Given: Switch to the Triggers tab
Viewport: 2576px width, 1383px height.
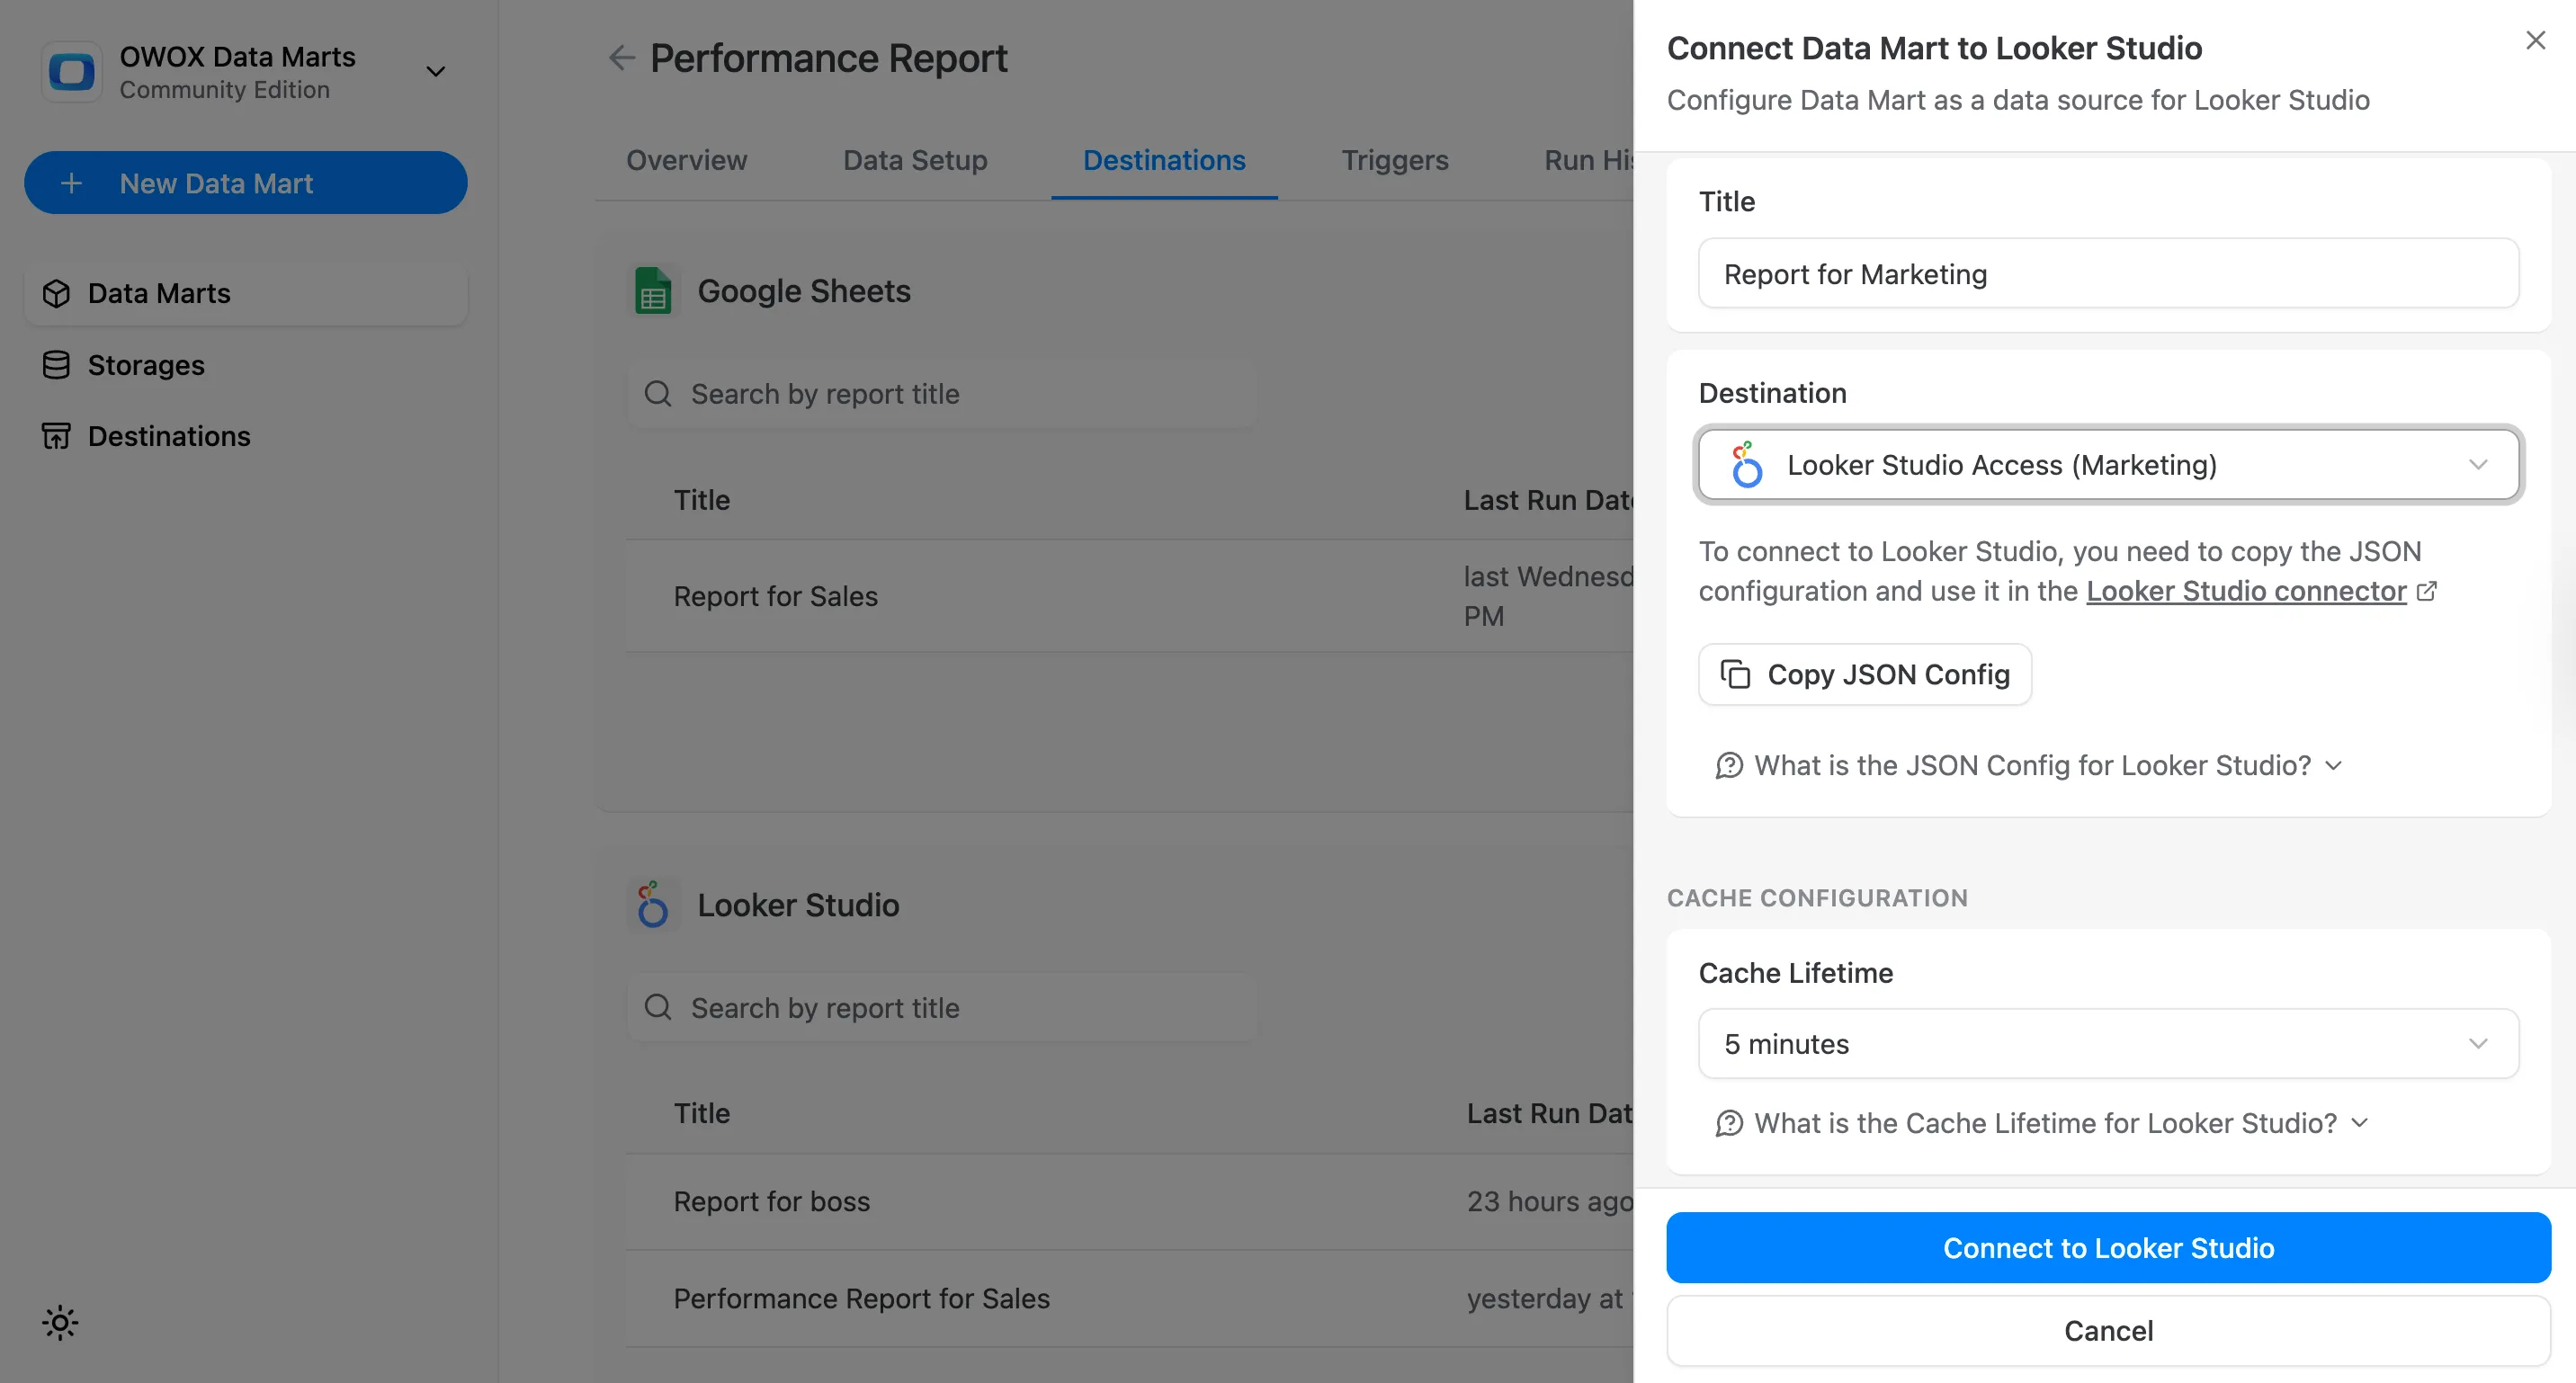Looking at the screenshot, I should click(x=1395, y=160).
